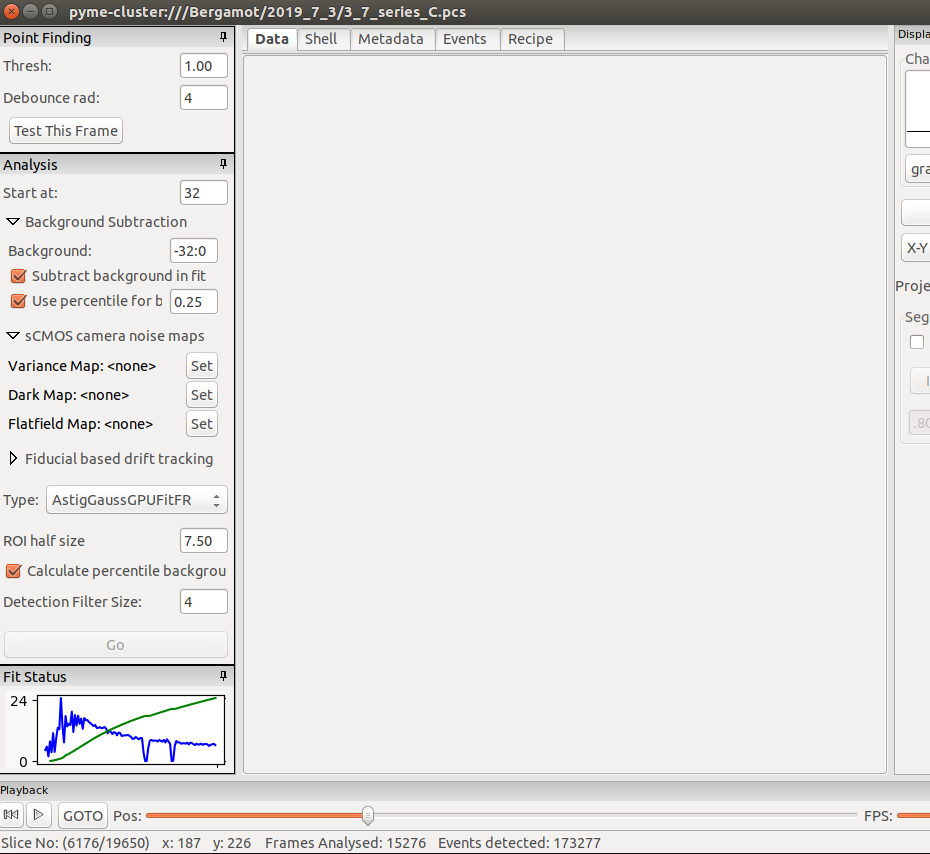Image resolution: width=930 pixels, height=854 pixels.
Task: Collapse the sCMOS camera noise maps section
Action: coord(13,336)
